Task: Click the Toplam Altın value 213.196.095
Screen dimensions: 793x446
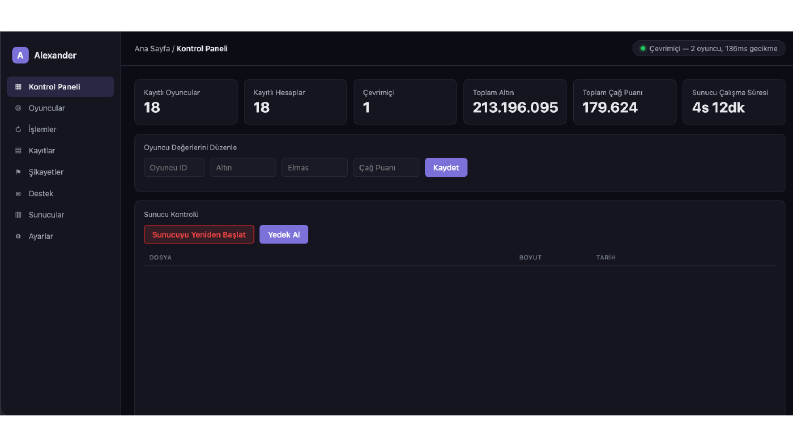Action: [515, 108]
